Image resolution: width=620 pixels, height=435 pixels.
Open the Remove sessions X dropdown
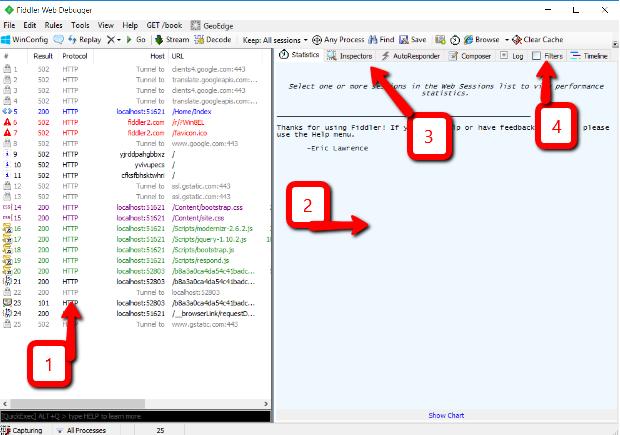[114, 40]
